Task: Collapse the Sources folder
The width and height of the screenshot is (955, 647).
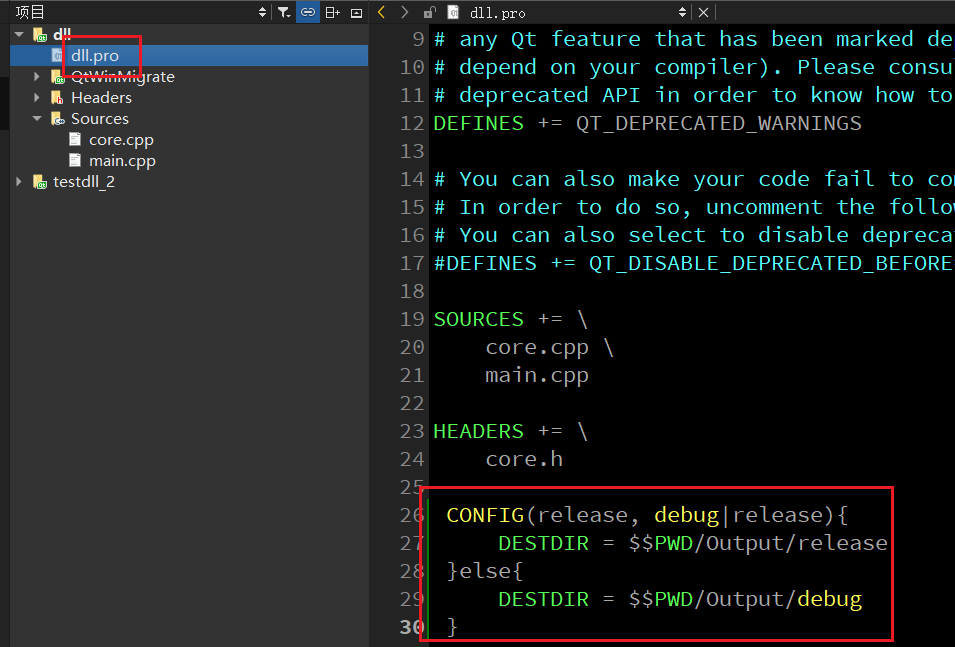Action: point(37,119)
